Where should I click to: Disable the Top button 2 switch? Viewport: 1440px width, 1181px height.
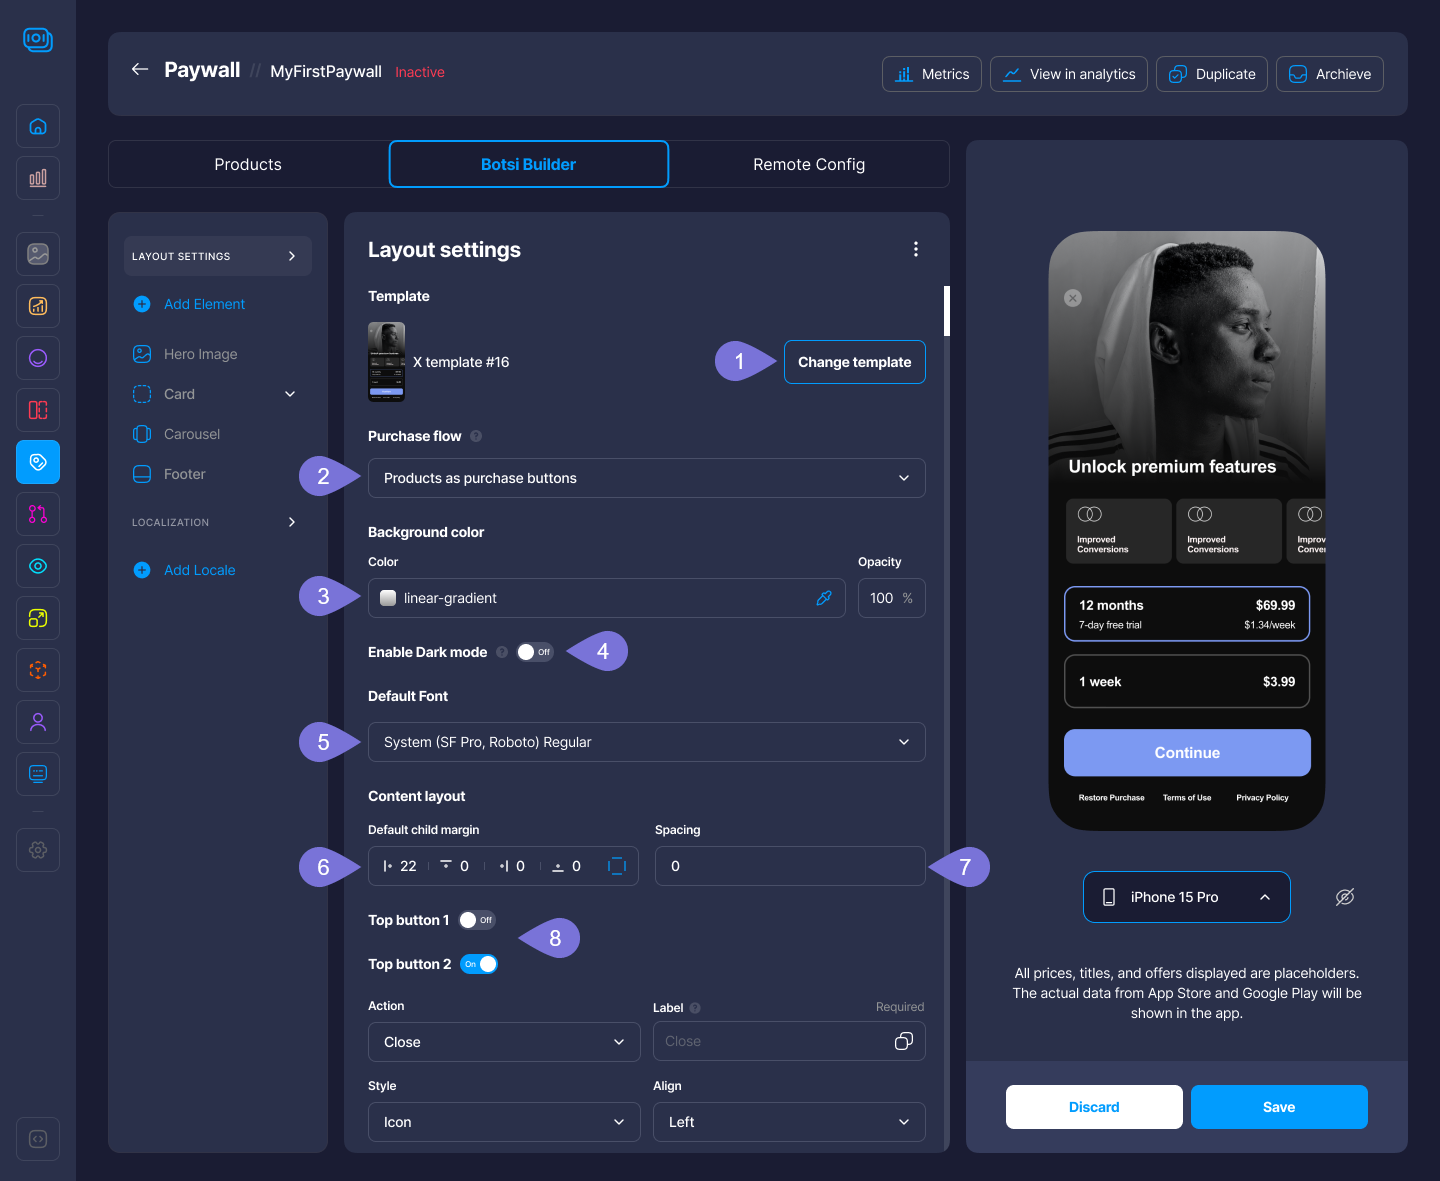(479, 964)
